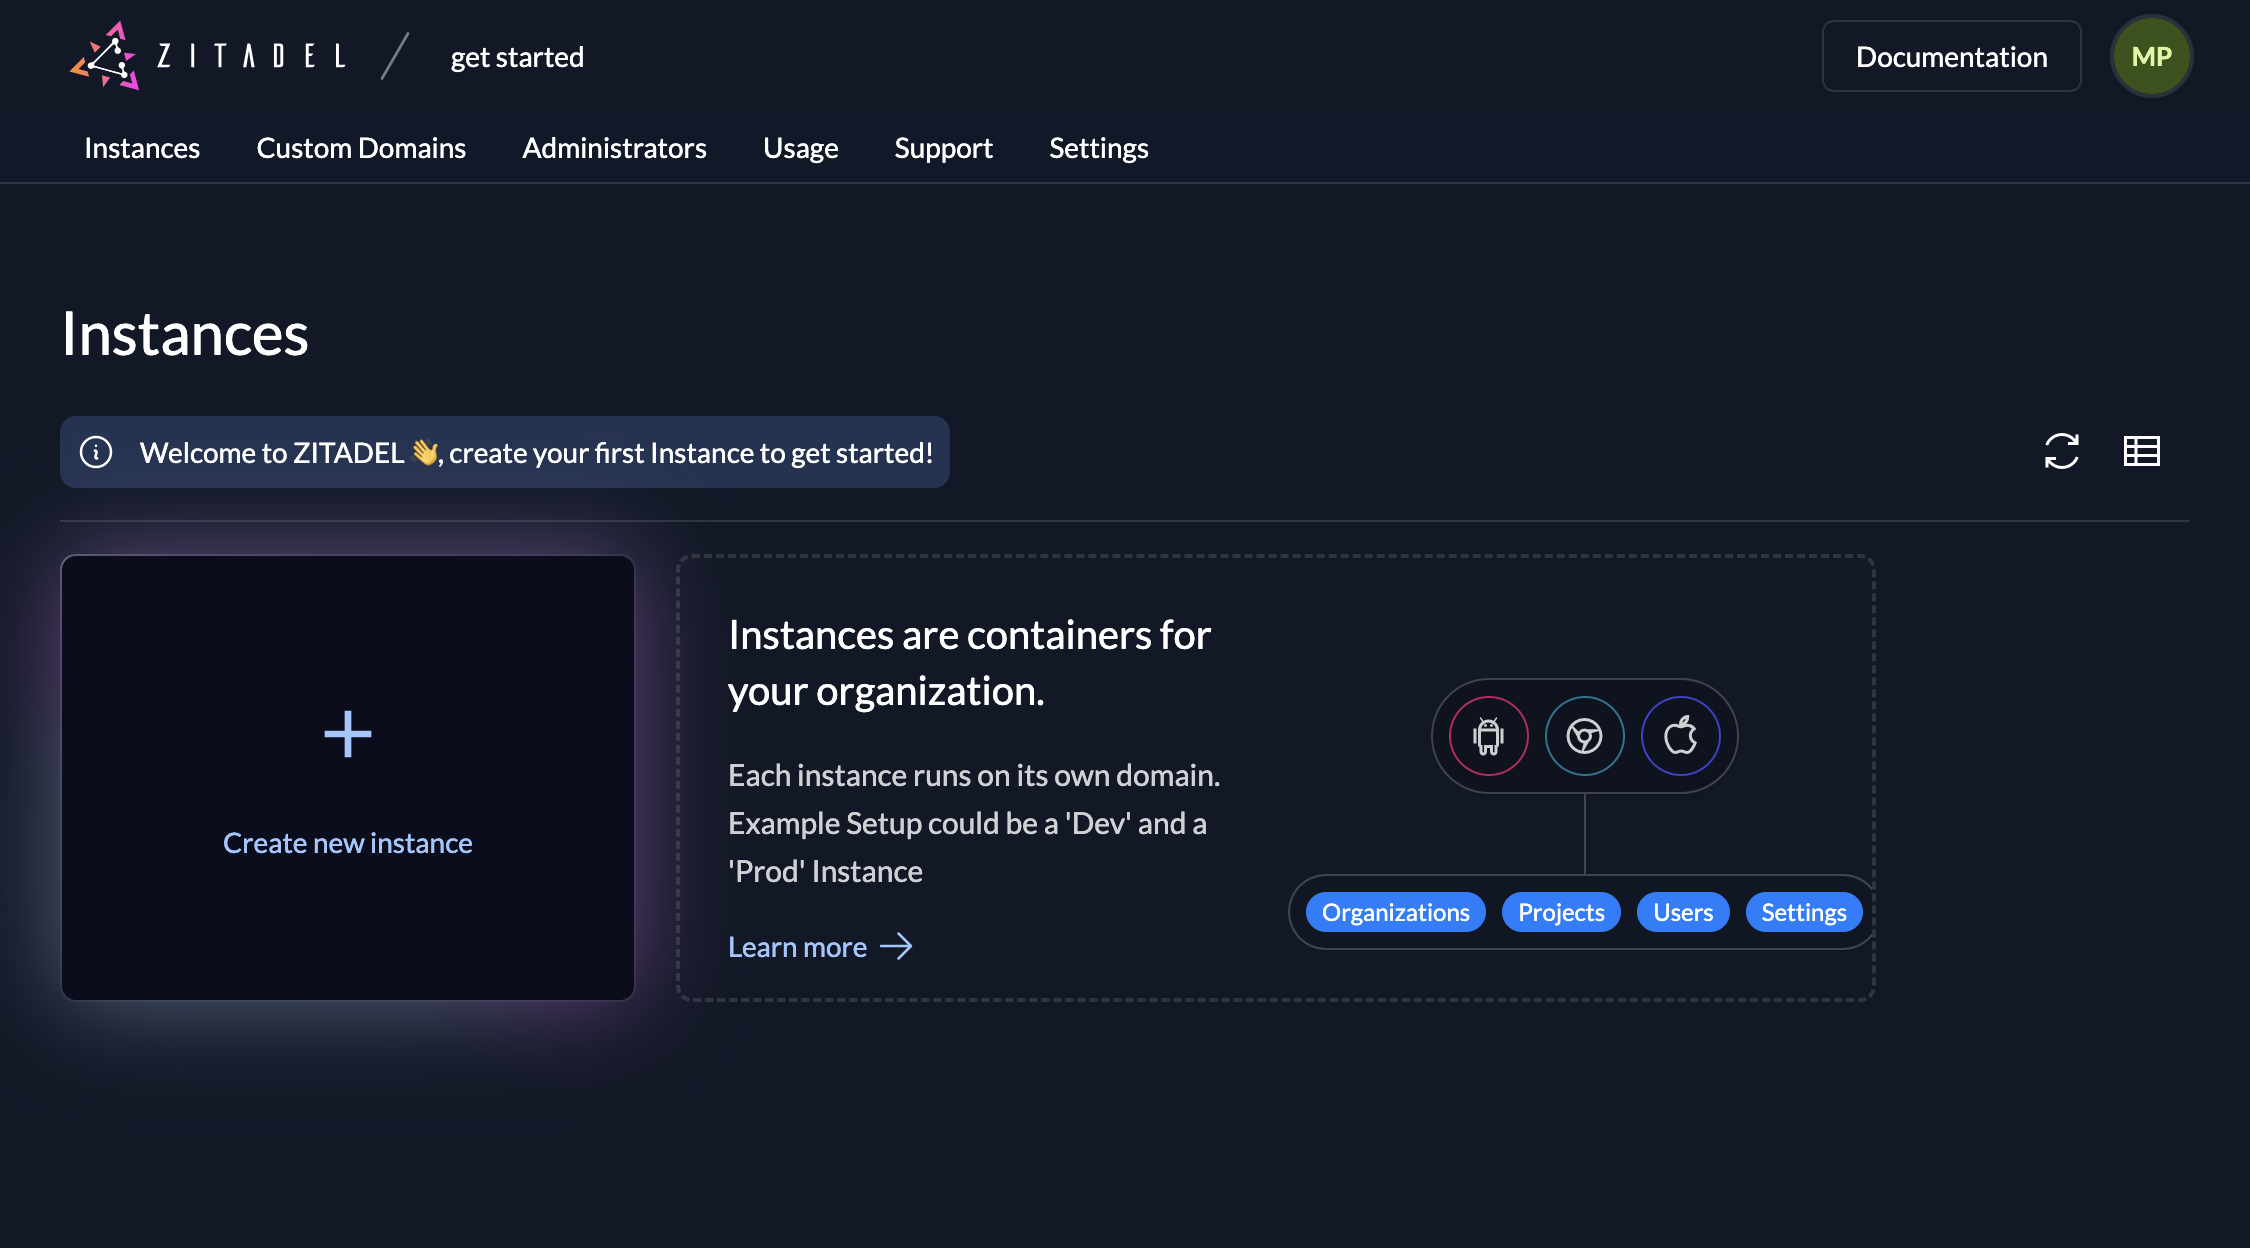The height and width of the screenshot is (1248, 2250).
Task: Click the Create new instance card
Action: click(x=347, y=842)
